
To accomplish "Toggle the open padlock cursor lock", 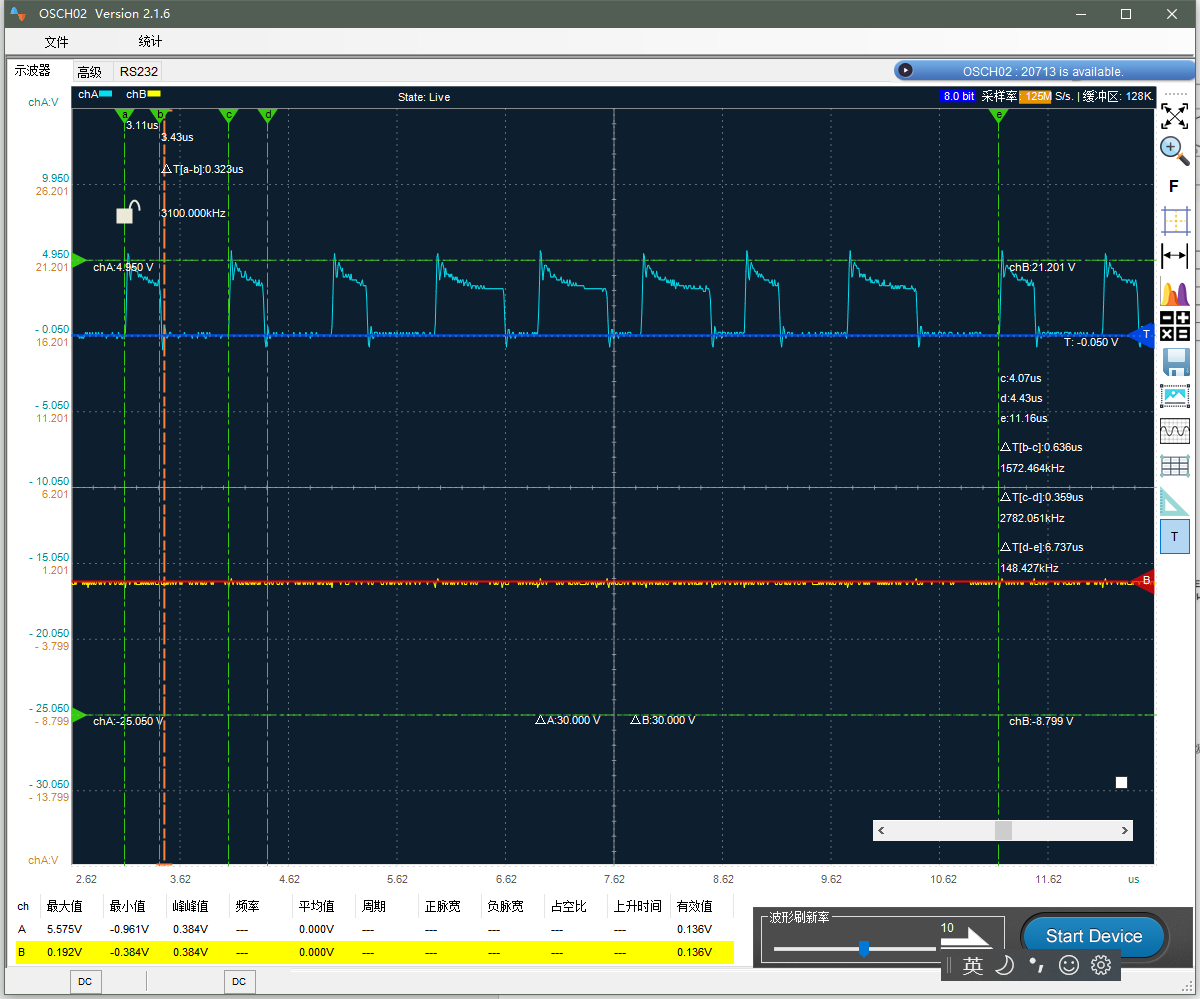I will [x=126, y=212].
